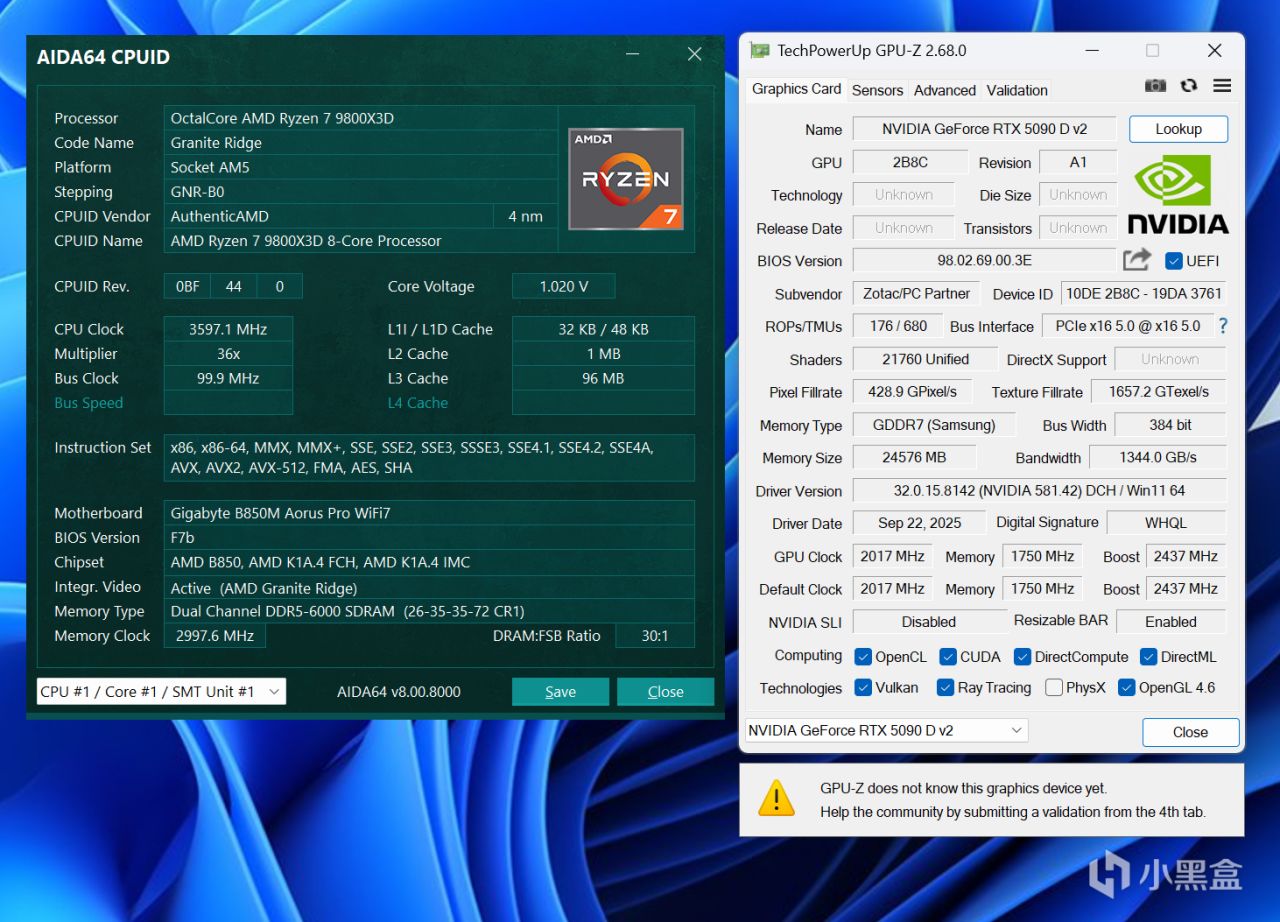Click the Code Name value Granite Ridge

pos(361,143)
